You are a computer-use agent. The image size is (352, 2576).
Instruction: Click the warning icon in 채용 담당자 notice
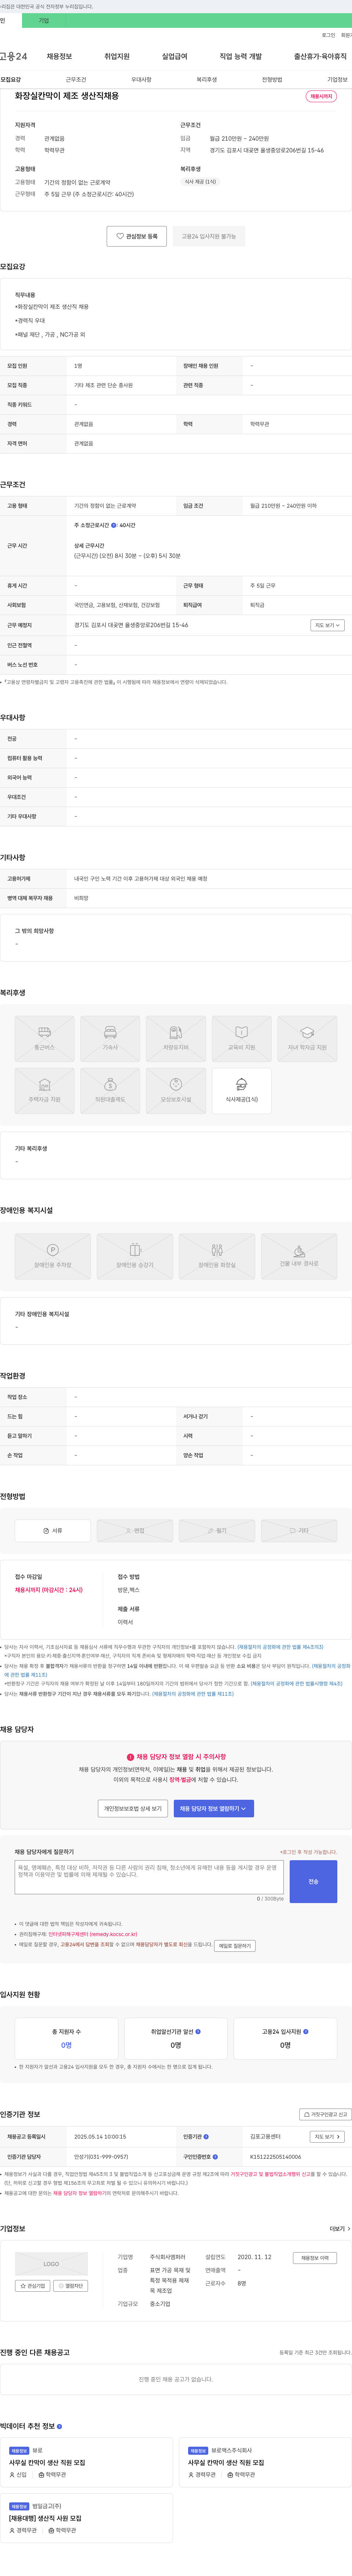[130, 1756]
